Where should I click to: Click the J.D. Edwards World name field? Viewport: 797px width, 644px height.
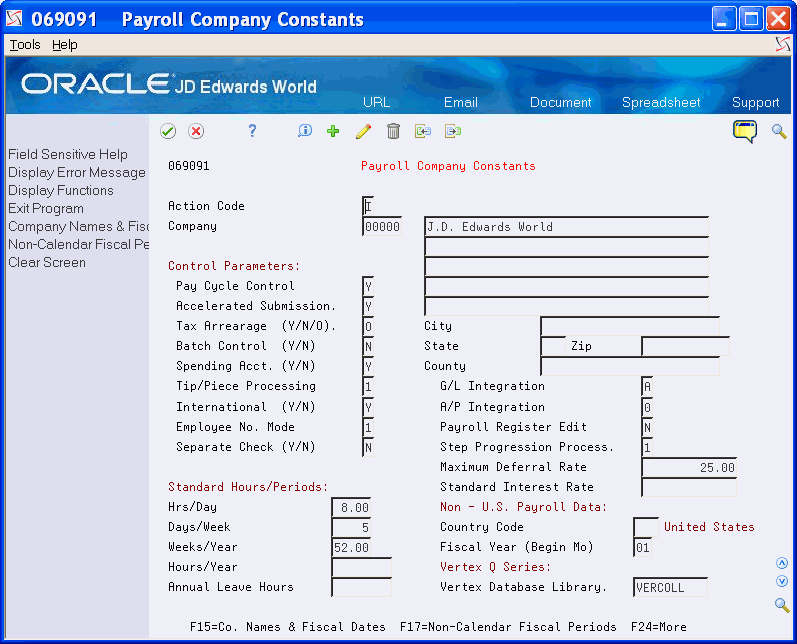566,226
